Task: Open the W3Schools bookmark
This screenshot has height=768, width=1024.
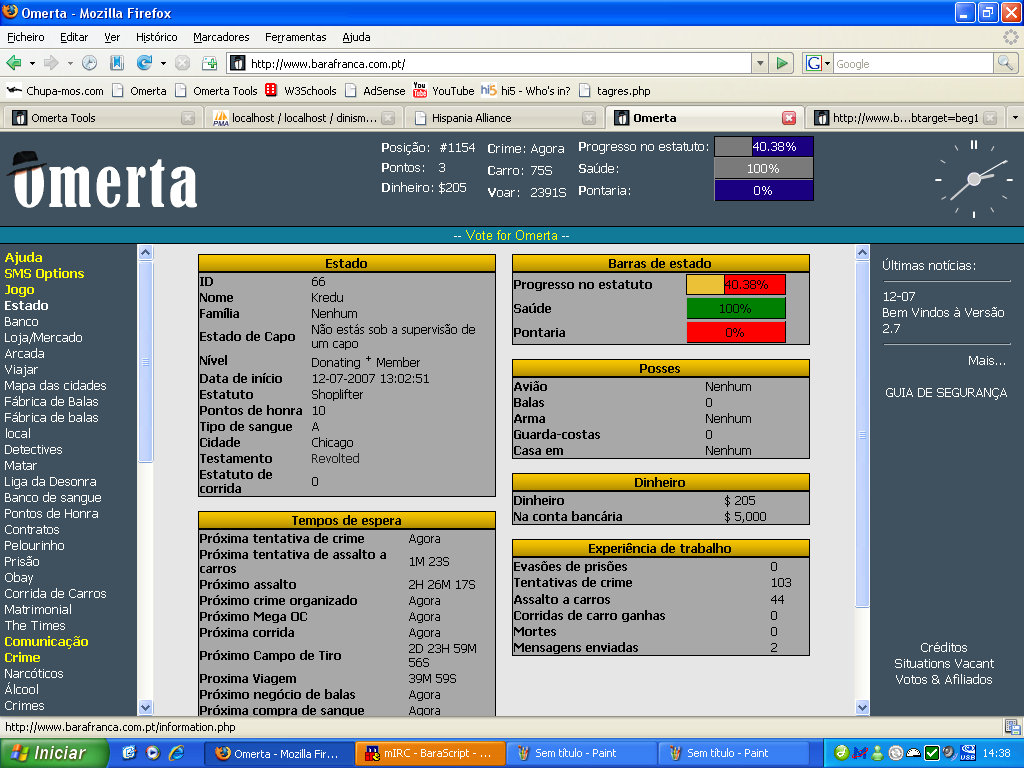Action: pos(300,90)
